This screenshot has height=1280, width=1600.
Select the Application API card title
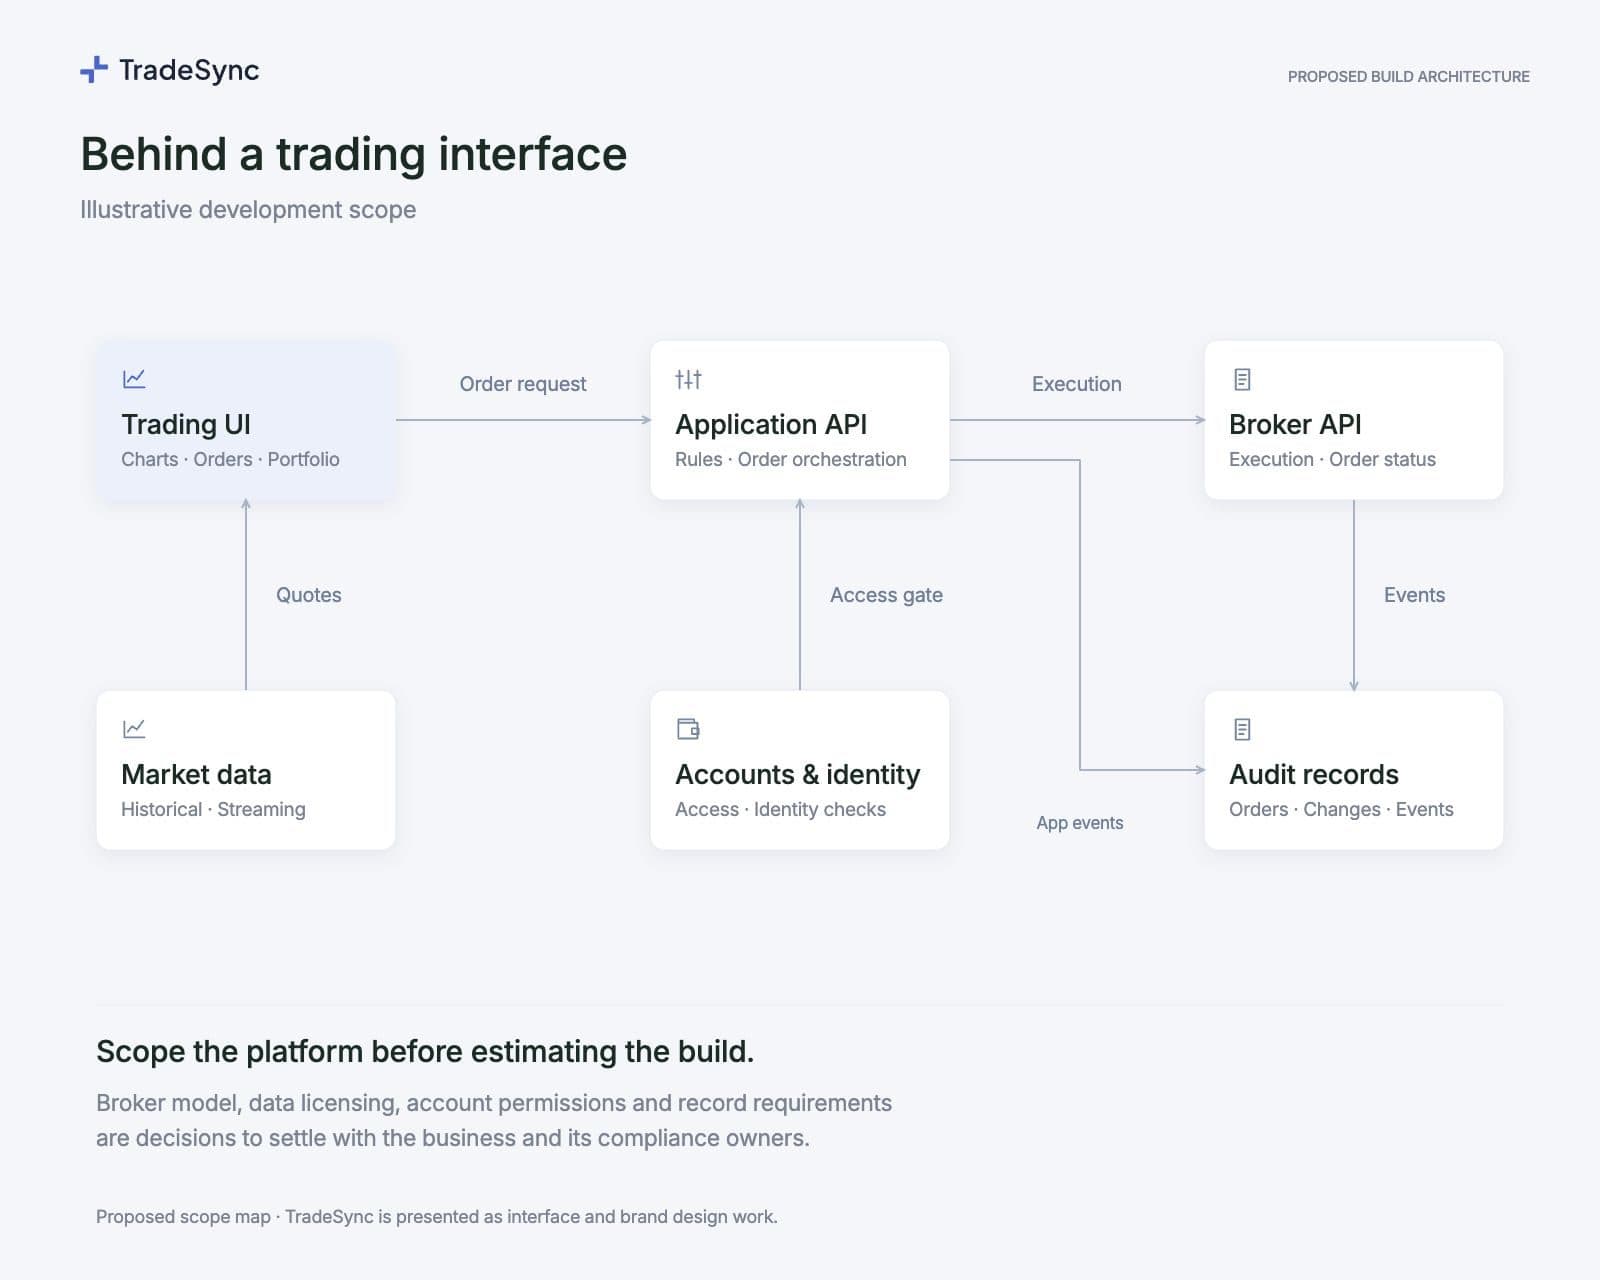pyautogui.click(x=771, y=424)
